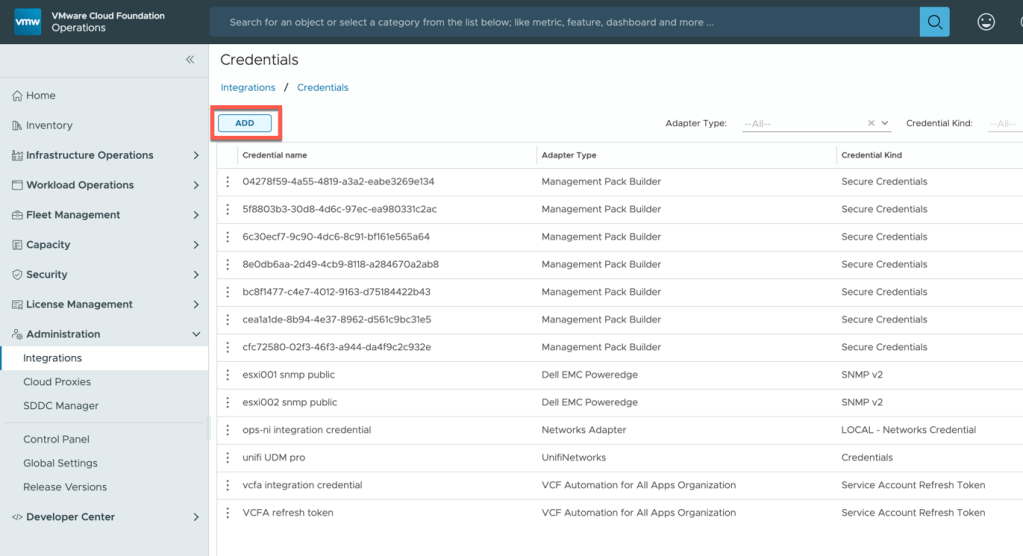Viewport: 1023px width, 556px height.
Task: Expand the Fleet Management section
Action: [x=196, y=215]
